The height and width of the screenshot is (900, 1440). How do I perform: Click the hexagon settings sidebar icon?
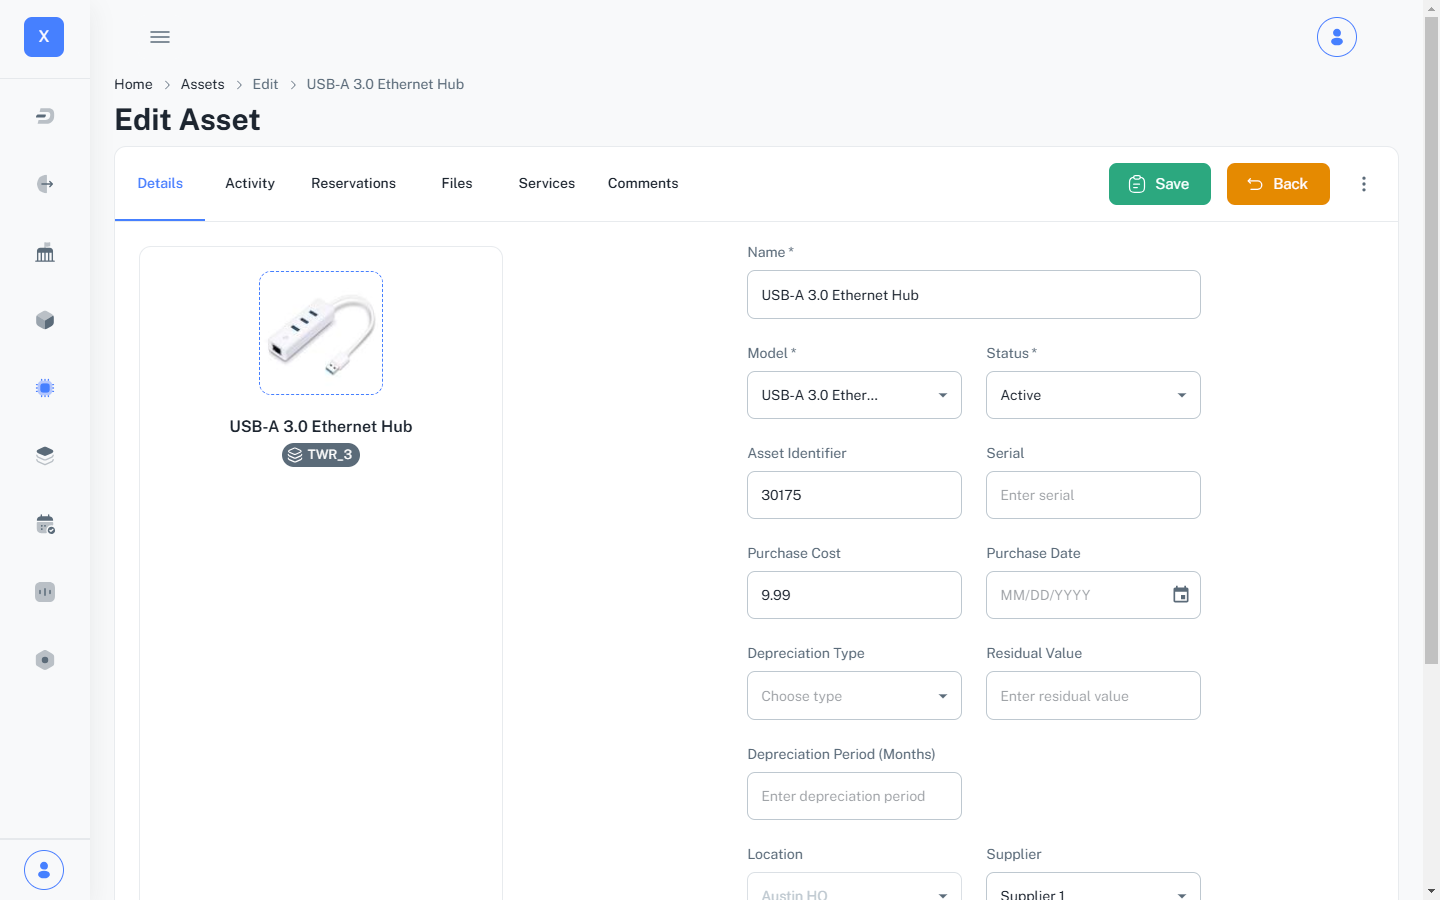point(45,660)
